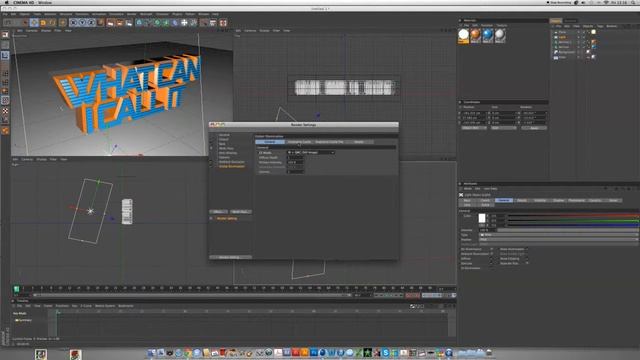
Task: Toggle the Show Illumination checkbox
Action: point(527,249)
